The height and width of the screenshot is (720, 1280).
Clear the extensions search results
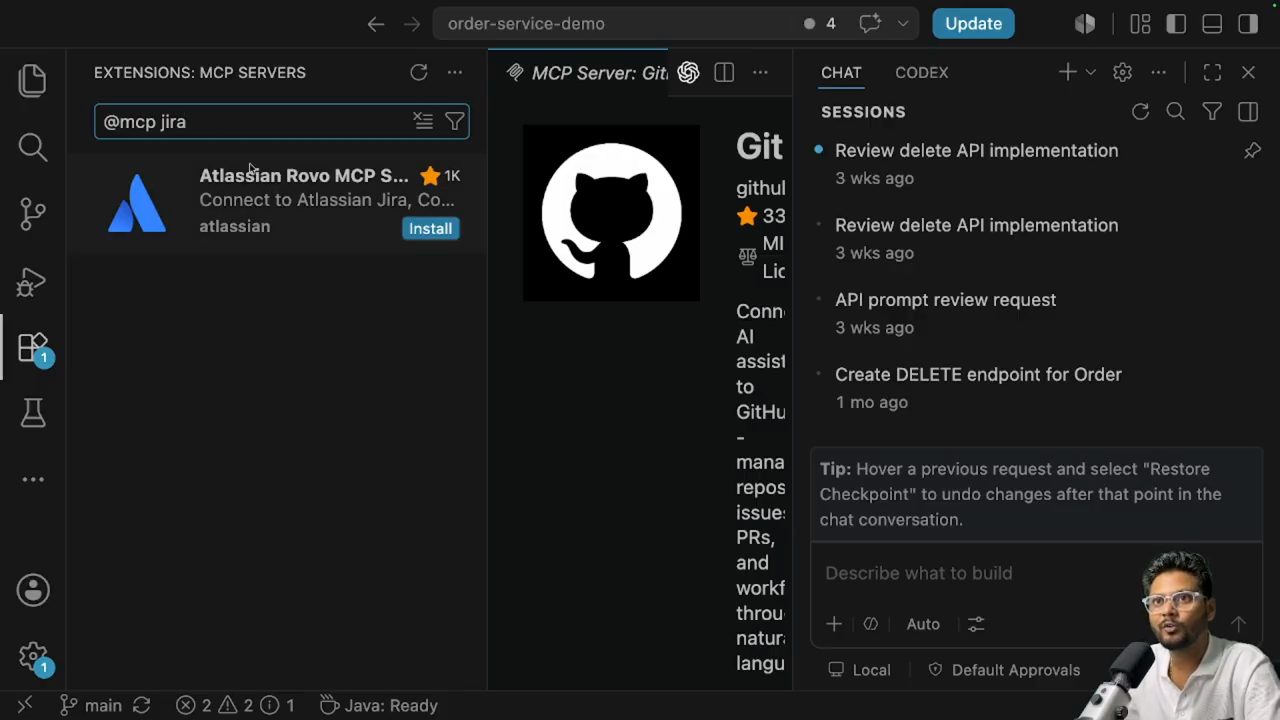pyautogui.click(x=423, y=121)
